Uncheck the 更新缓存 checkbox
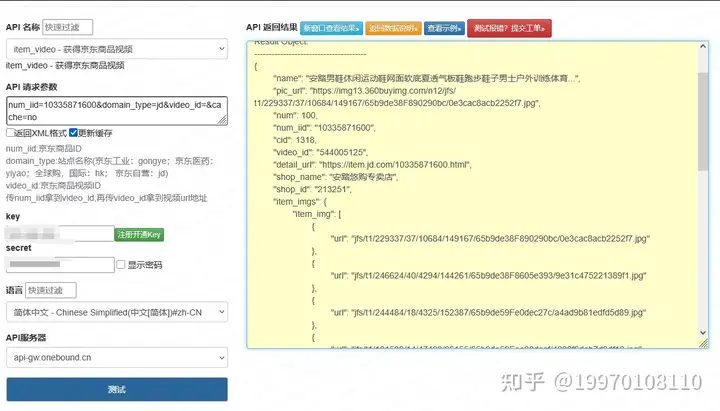The image size is (720, 411). point(73,133)
